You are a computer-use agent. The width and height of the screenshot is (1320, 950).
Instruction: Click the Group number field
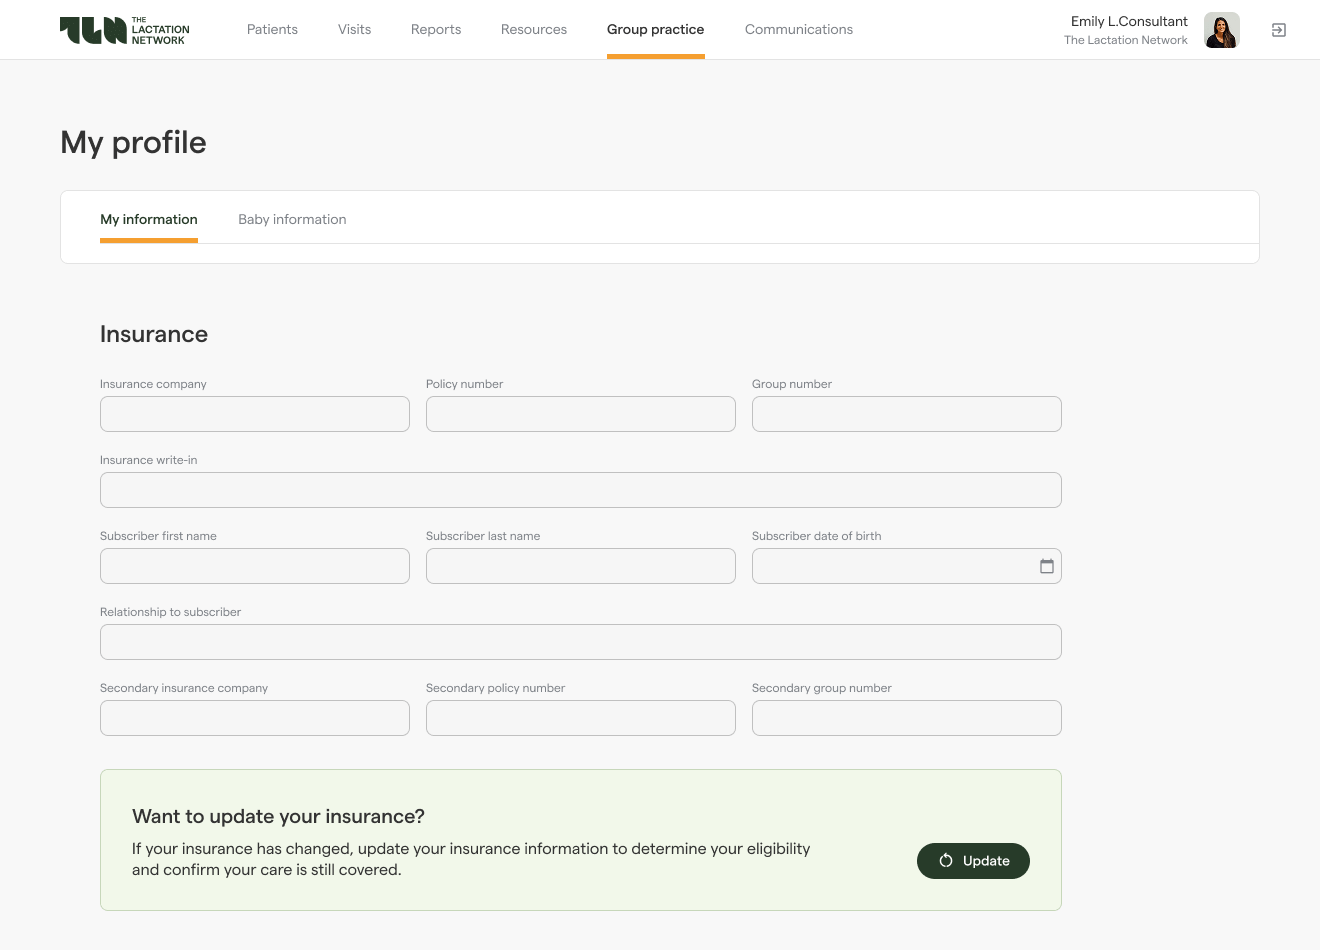(907, 414)
